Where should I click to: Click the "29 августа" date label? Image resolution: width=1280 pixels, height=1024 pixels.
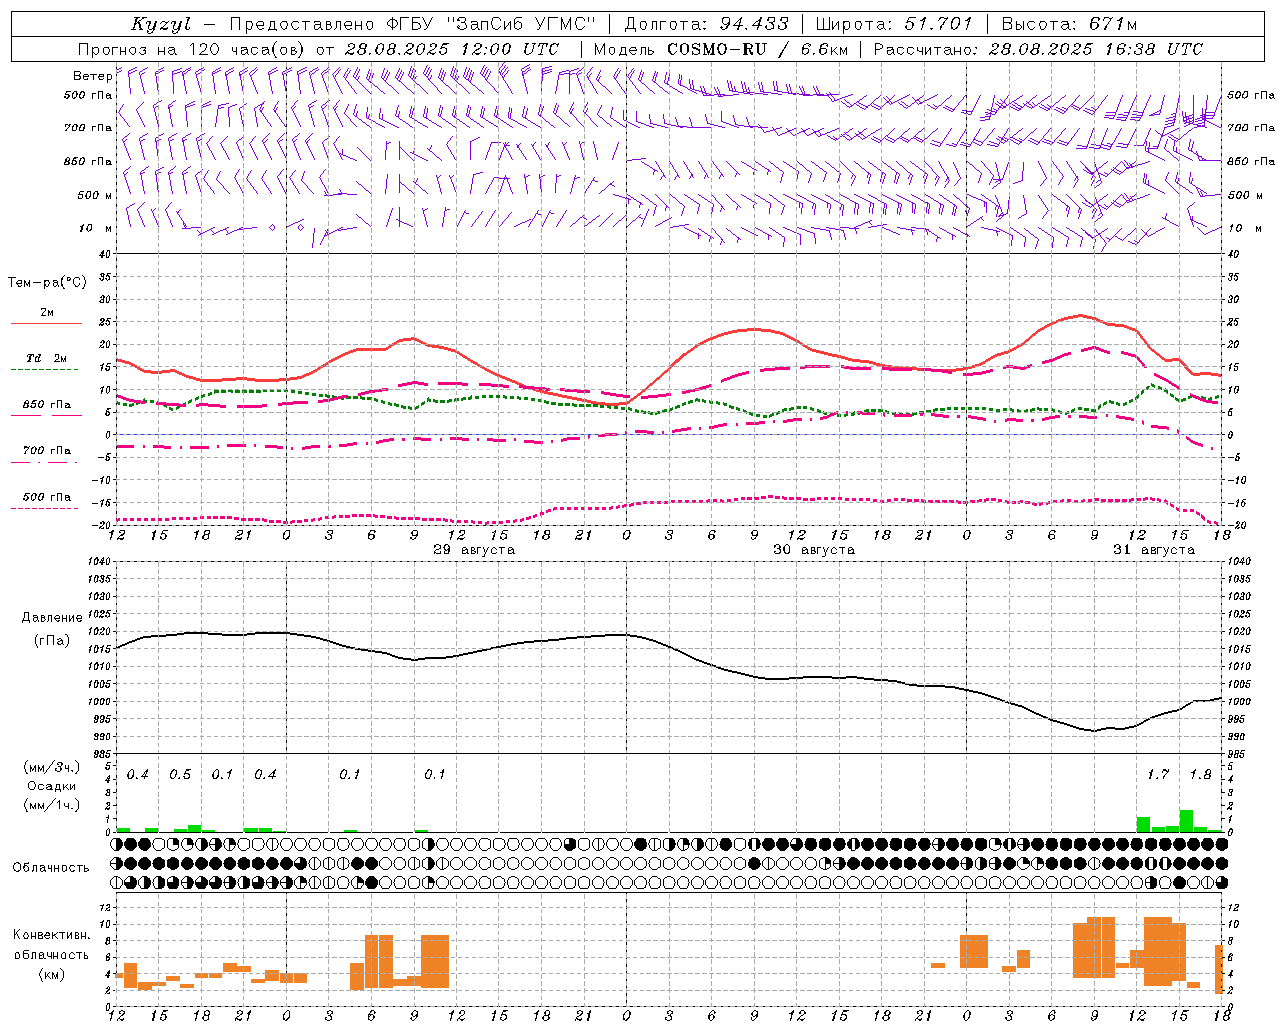pos(474,550)
